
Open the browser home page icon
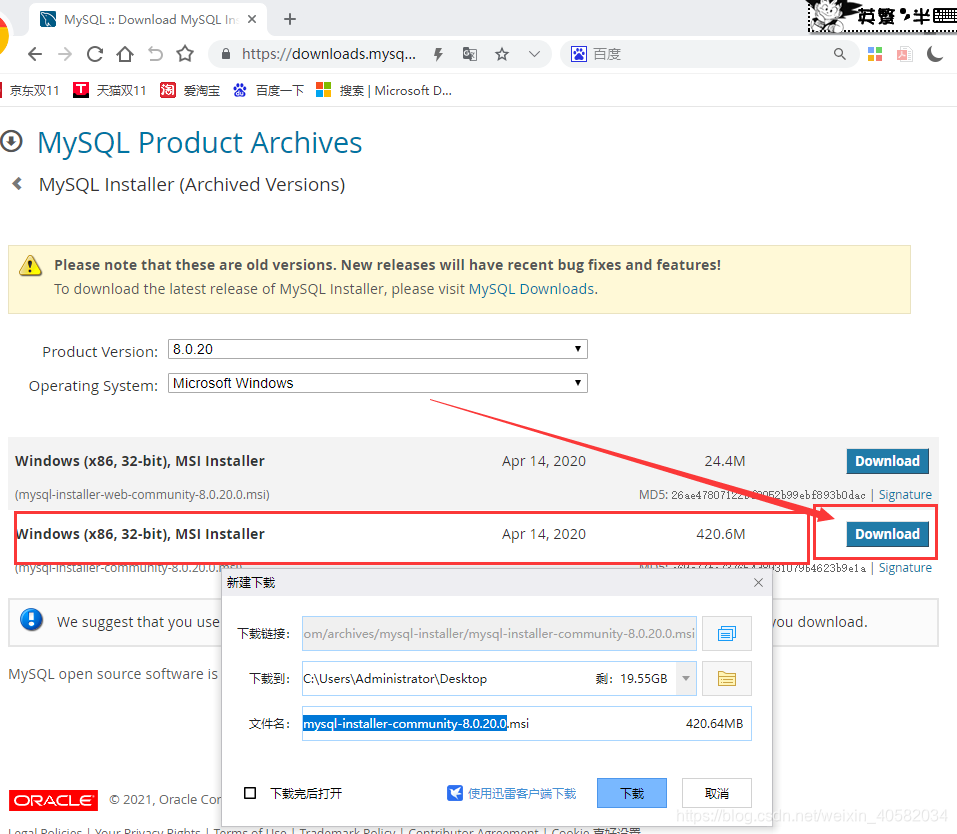125,54
